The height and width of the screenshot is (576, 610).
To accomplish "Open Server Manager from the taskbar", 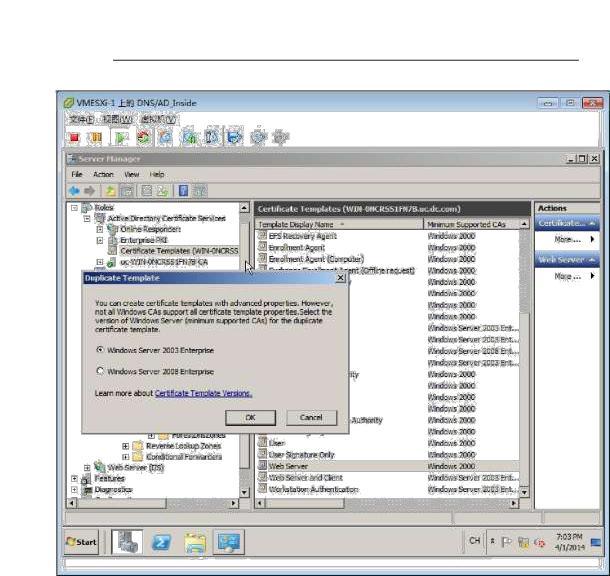I will pyautogui.click(x=127, y=542).
